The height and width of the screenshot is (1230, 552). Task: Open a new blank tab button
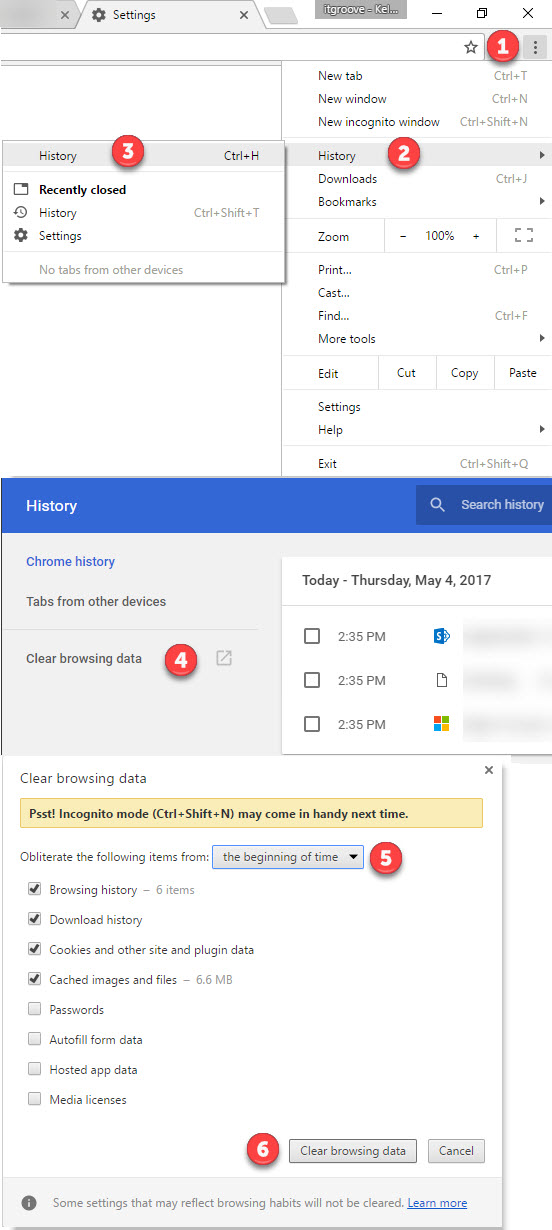(281, 15)
